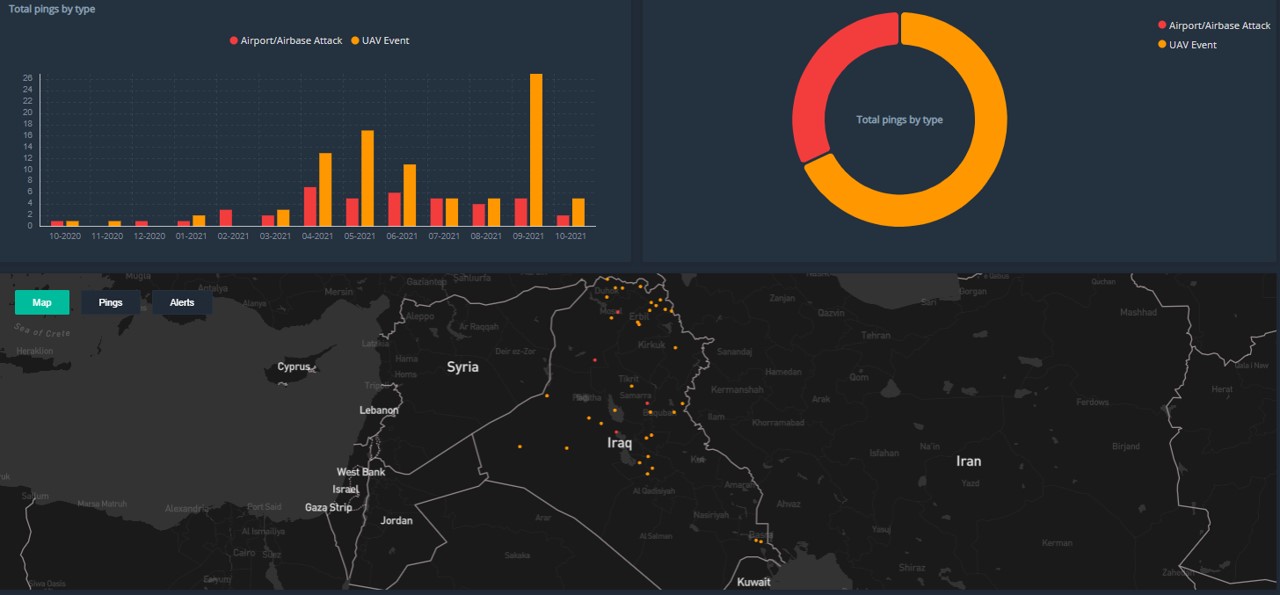Viewport: 1280px width, 595px height.
Task: Click the red Airport/Airbase Attack bar for 08-2021
Action: [479, 215]
